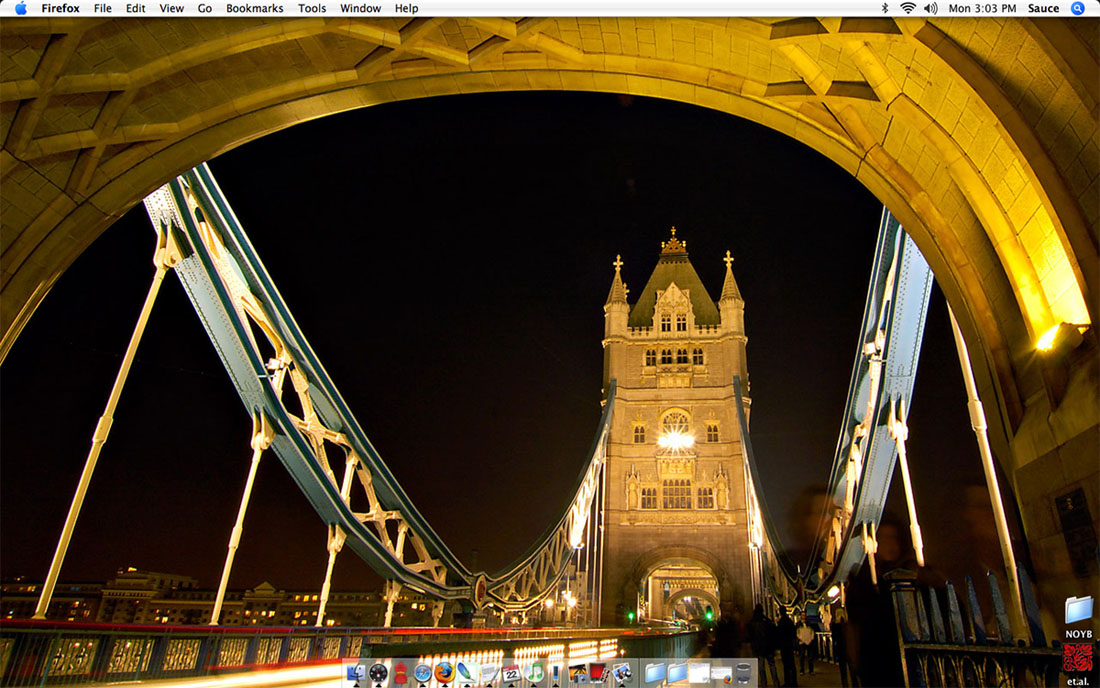Screen dimensions: 1100x688
Task: Restore the minimized white document window
Action: coord(699,673)
